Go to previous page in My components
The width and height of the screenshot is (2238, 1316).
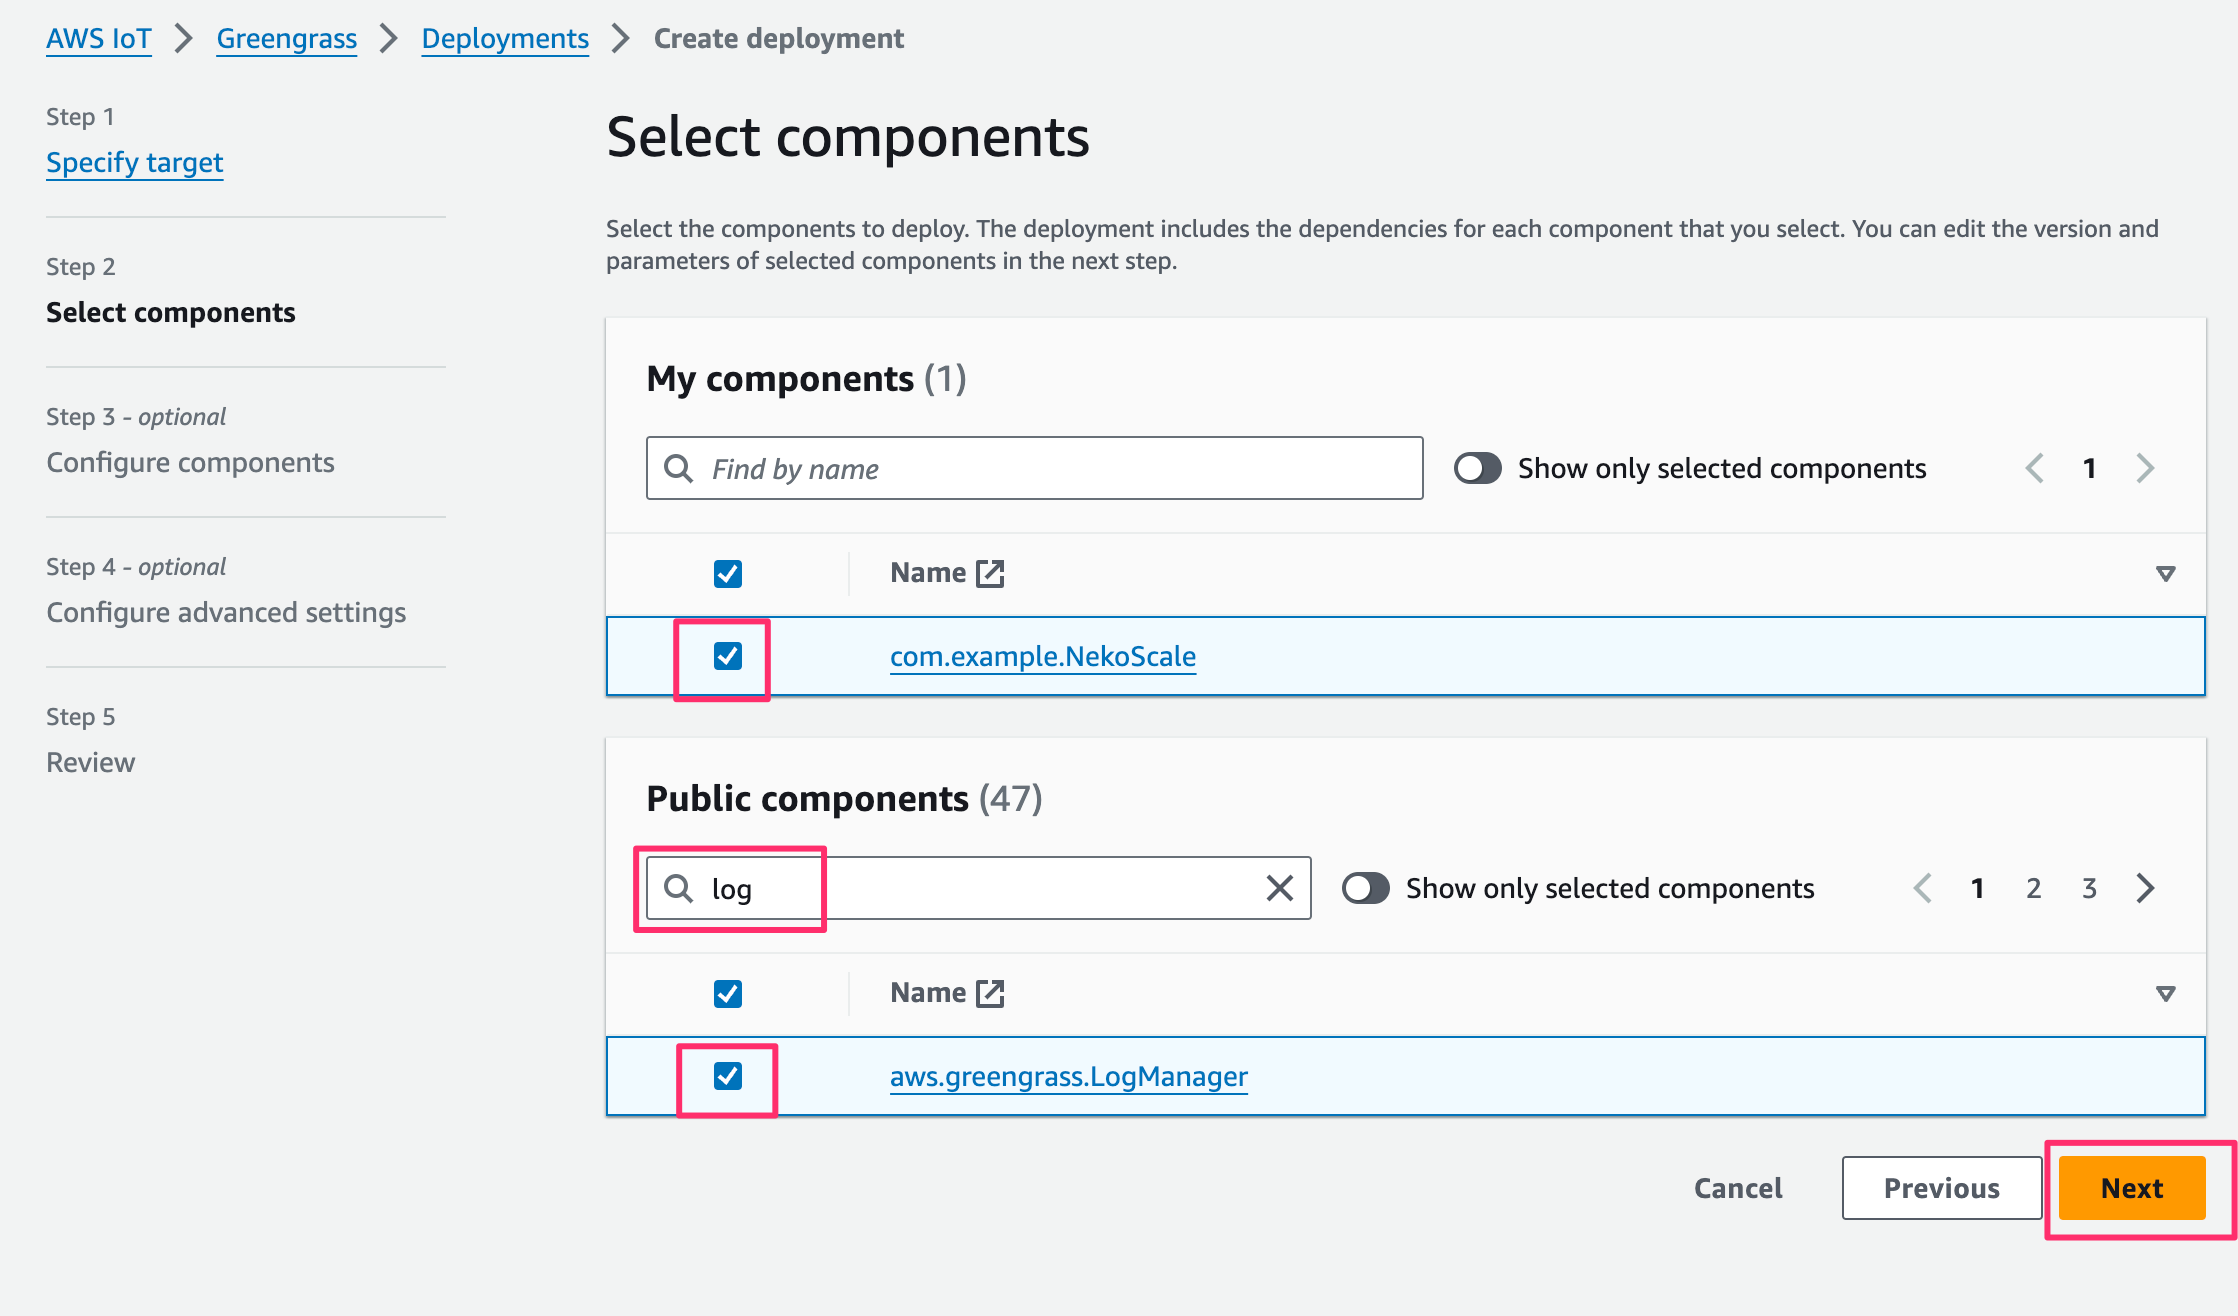(2034, 468)
